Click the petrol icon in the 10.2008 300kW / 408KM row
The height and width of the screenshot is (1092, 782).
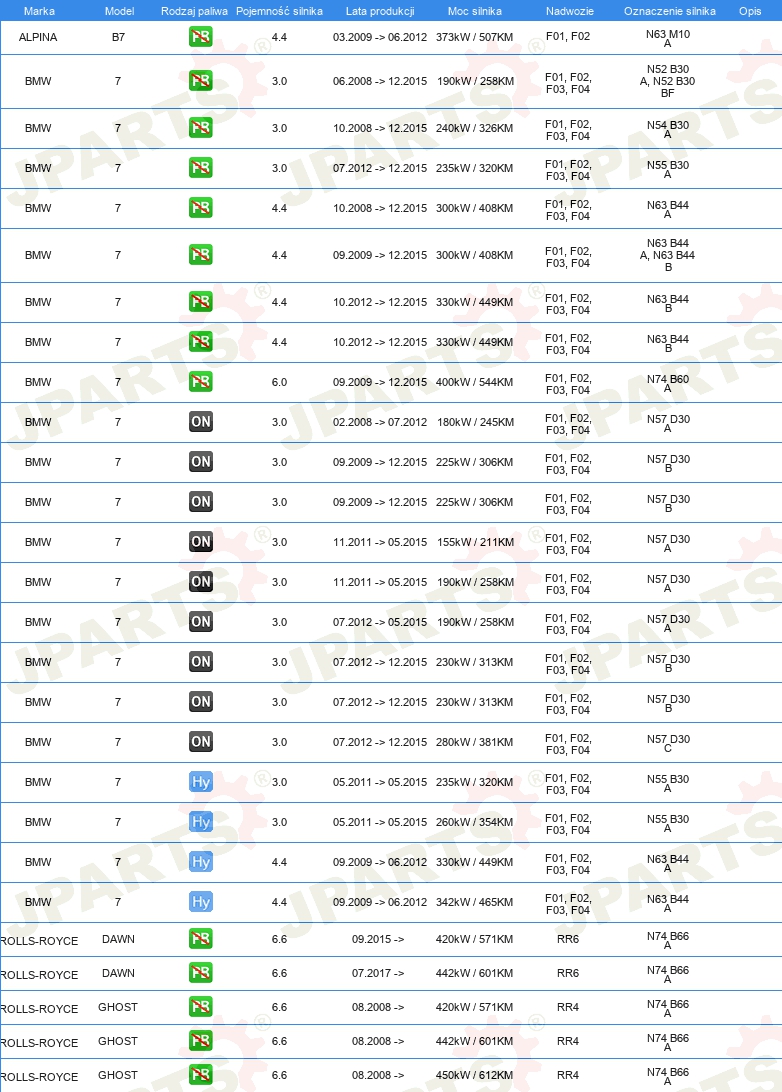tap(201, 208)
